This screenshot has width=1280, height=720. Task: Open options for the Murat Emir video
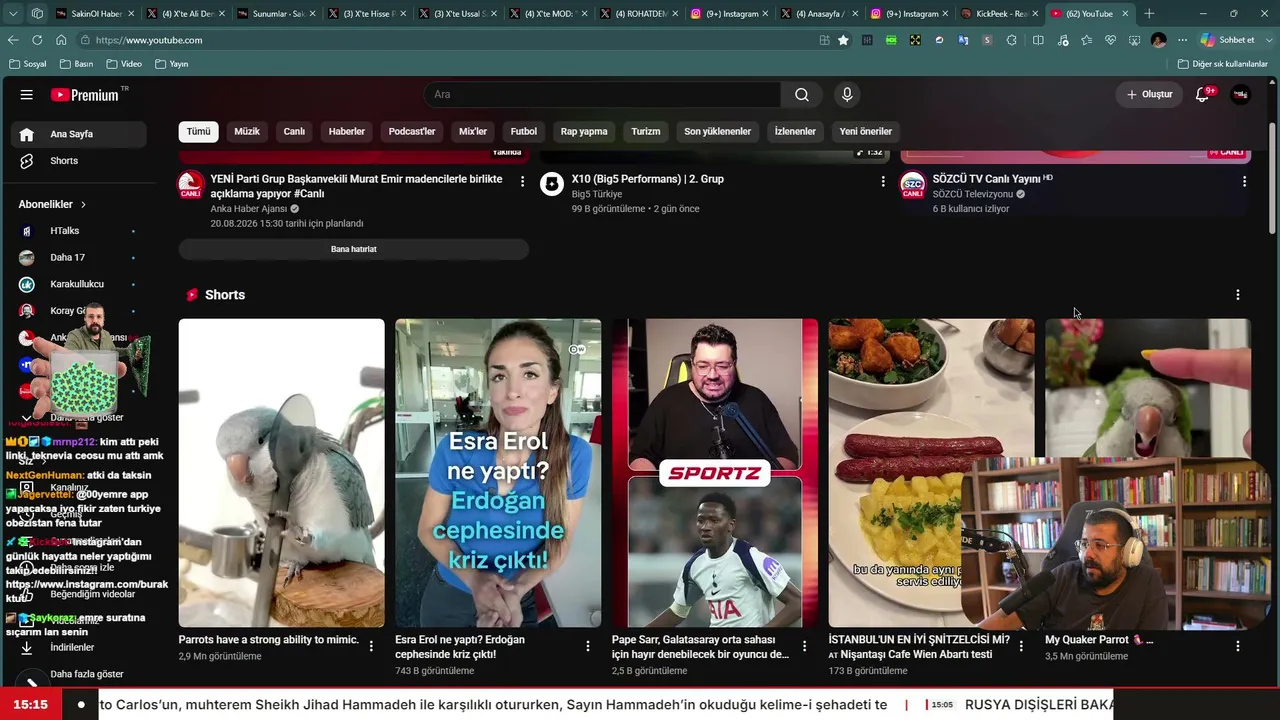coord(522,181)
